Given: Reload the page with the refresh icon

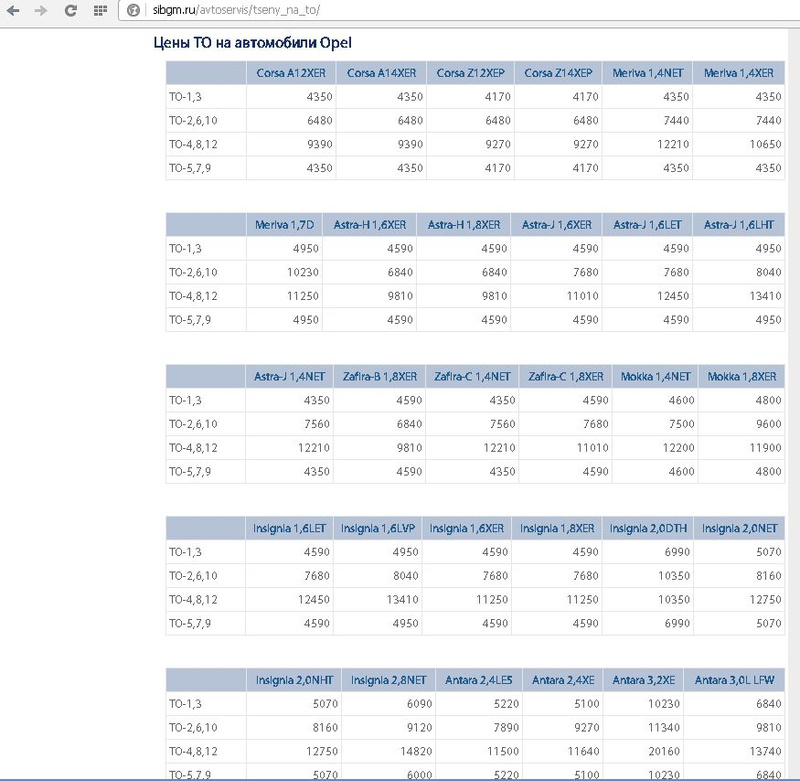Looking at the screenshot, I should click(x=70, y=10).
